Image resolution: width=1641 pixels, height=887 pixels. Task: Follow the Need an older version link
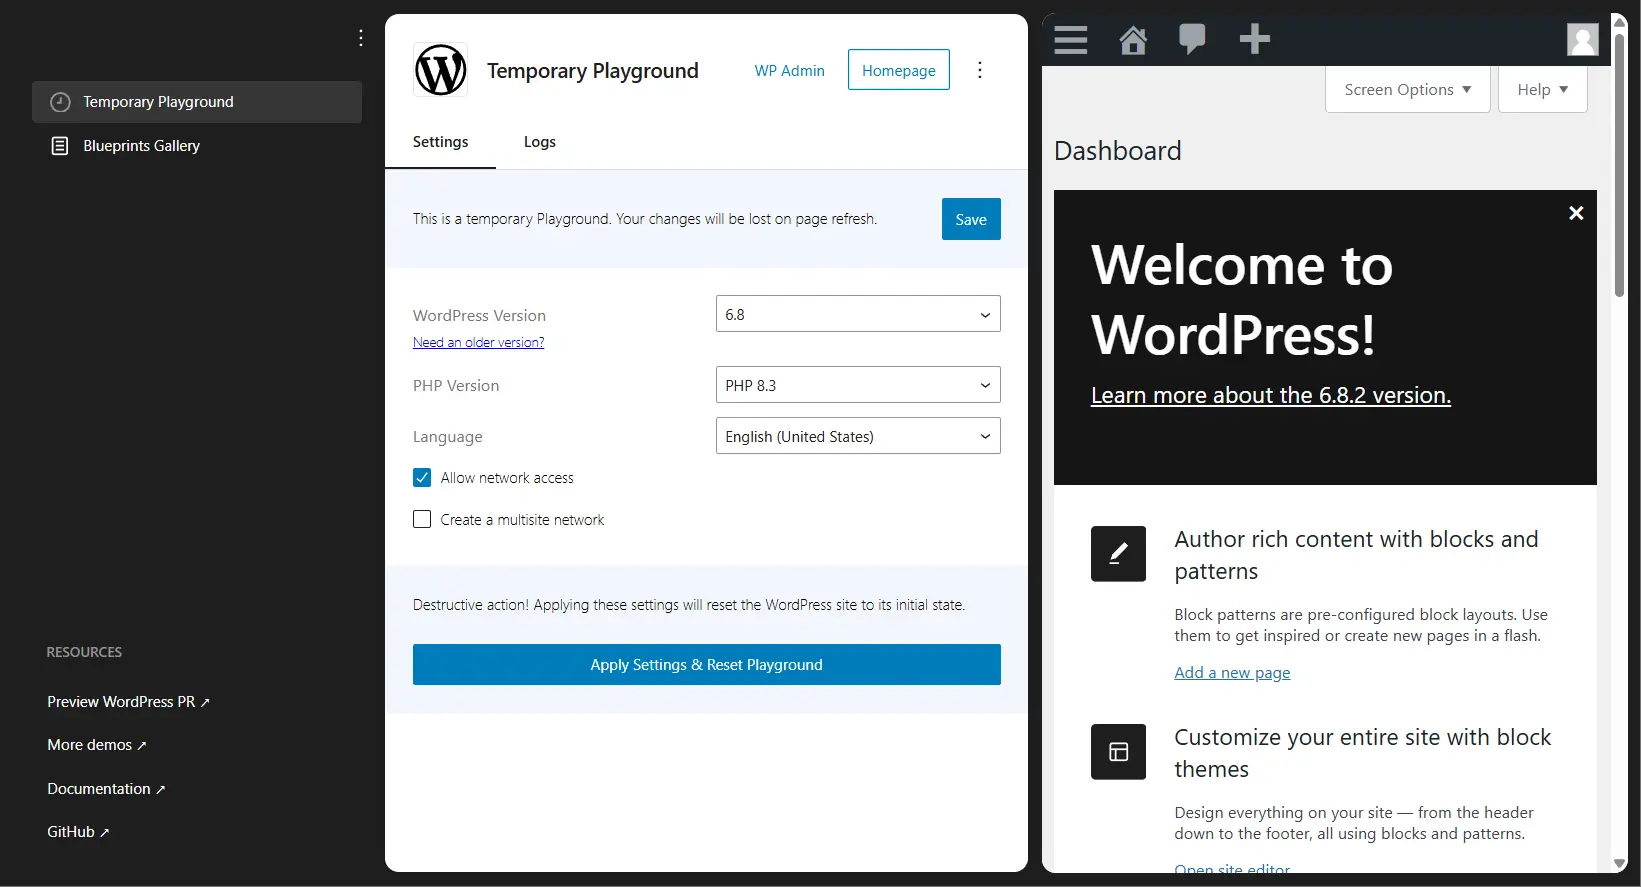click(x=478, y=342)
